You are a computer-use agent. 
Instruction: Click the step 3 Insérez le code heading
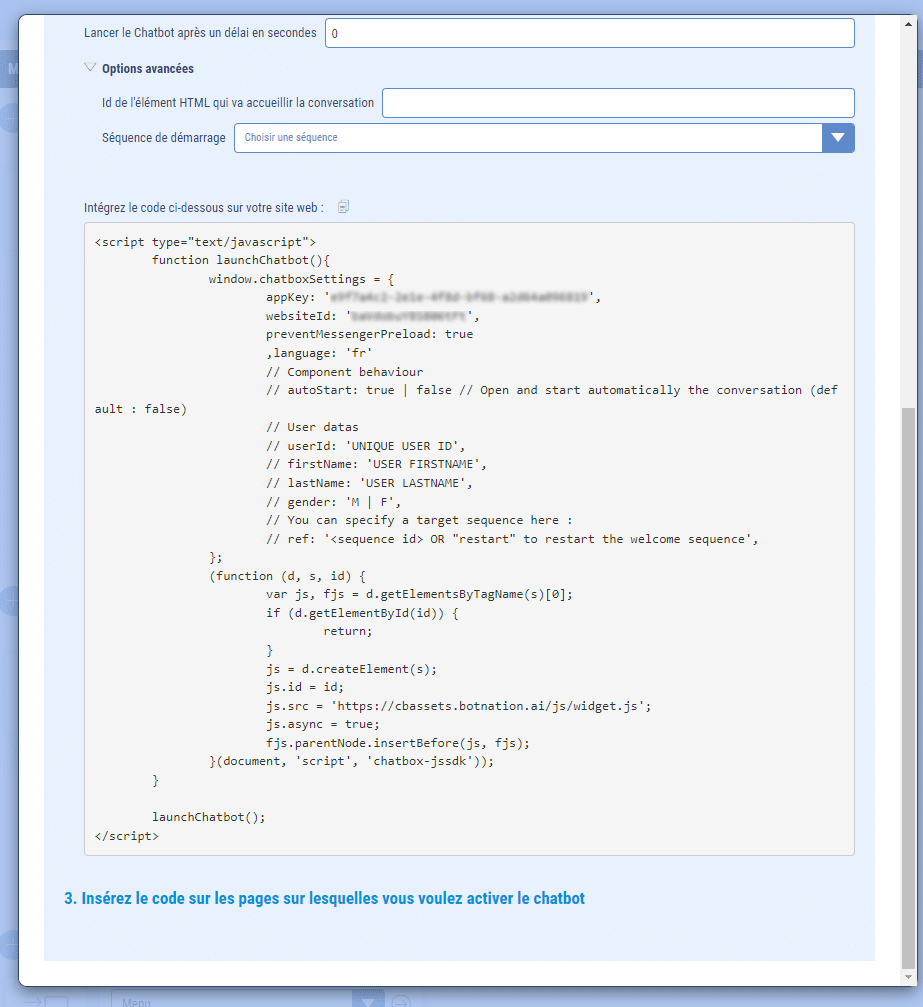pyautogui.click(x=324, y=898)
